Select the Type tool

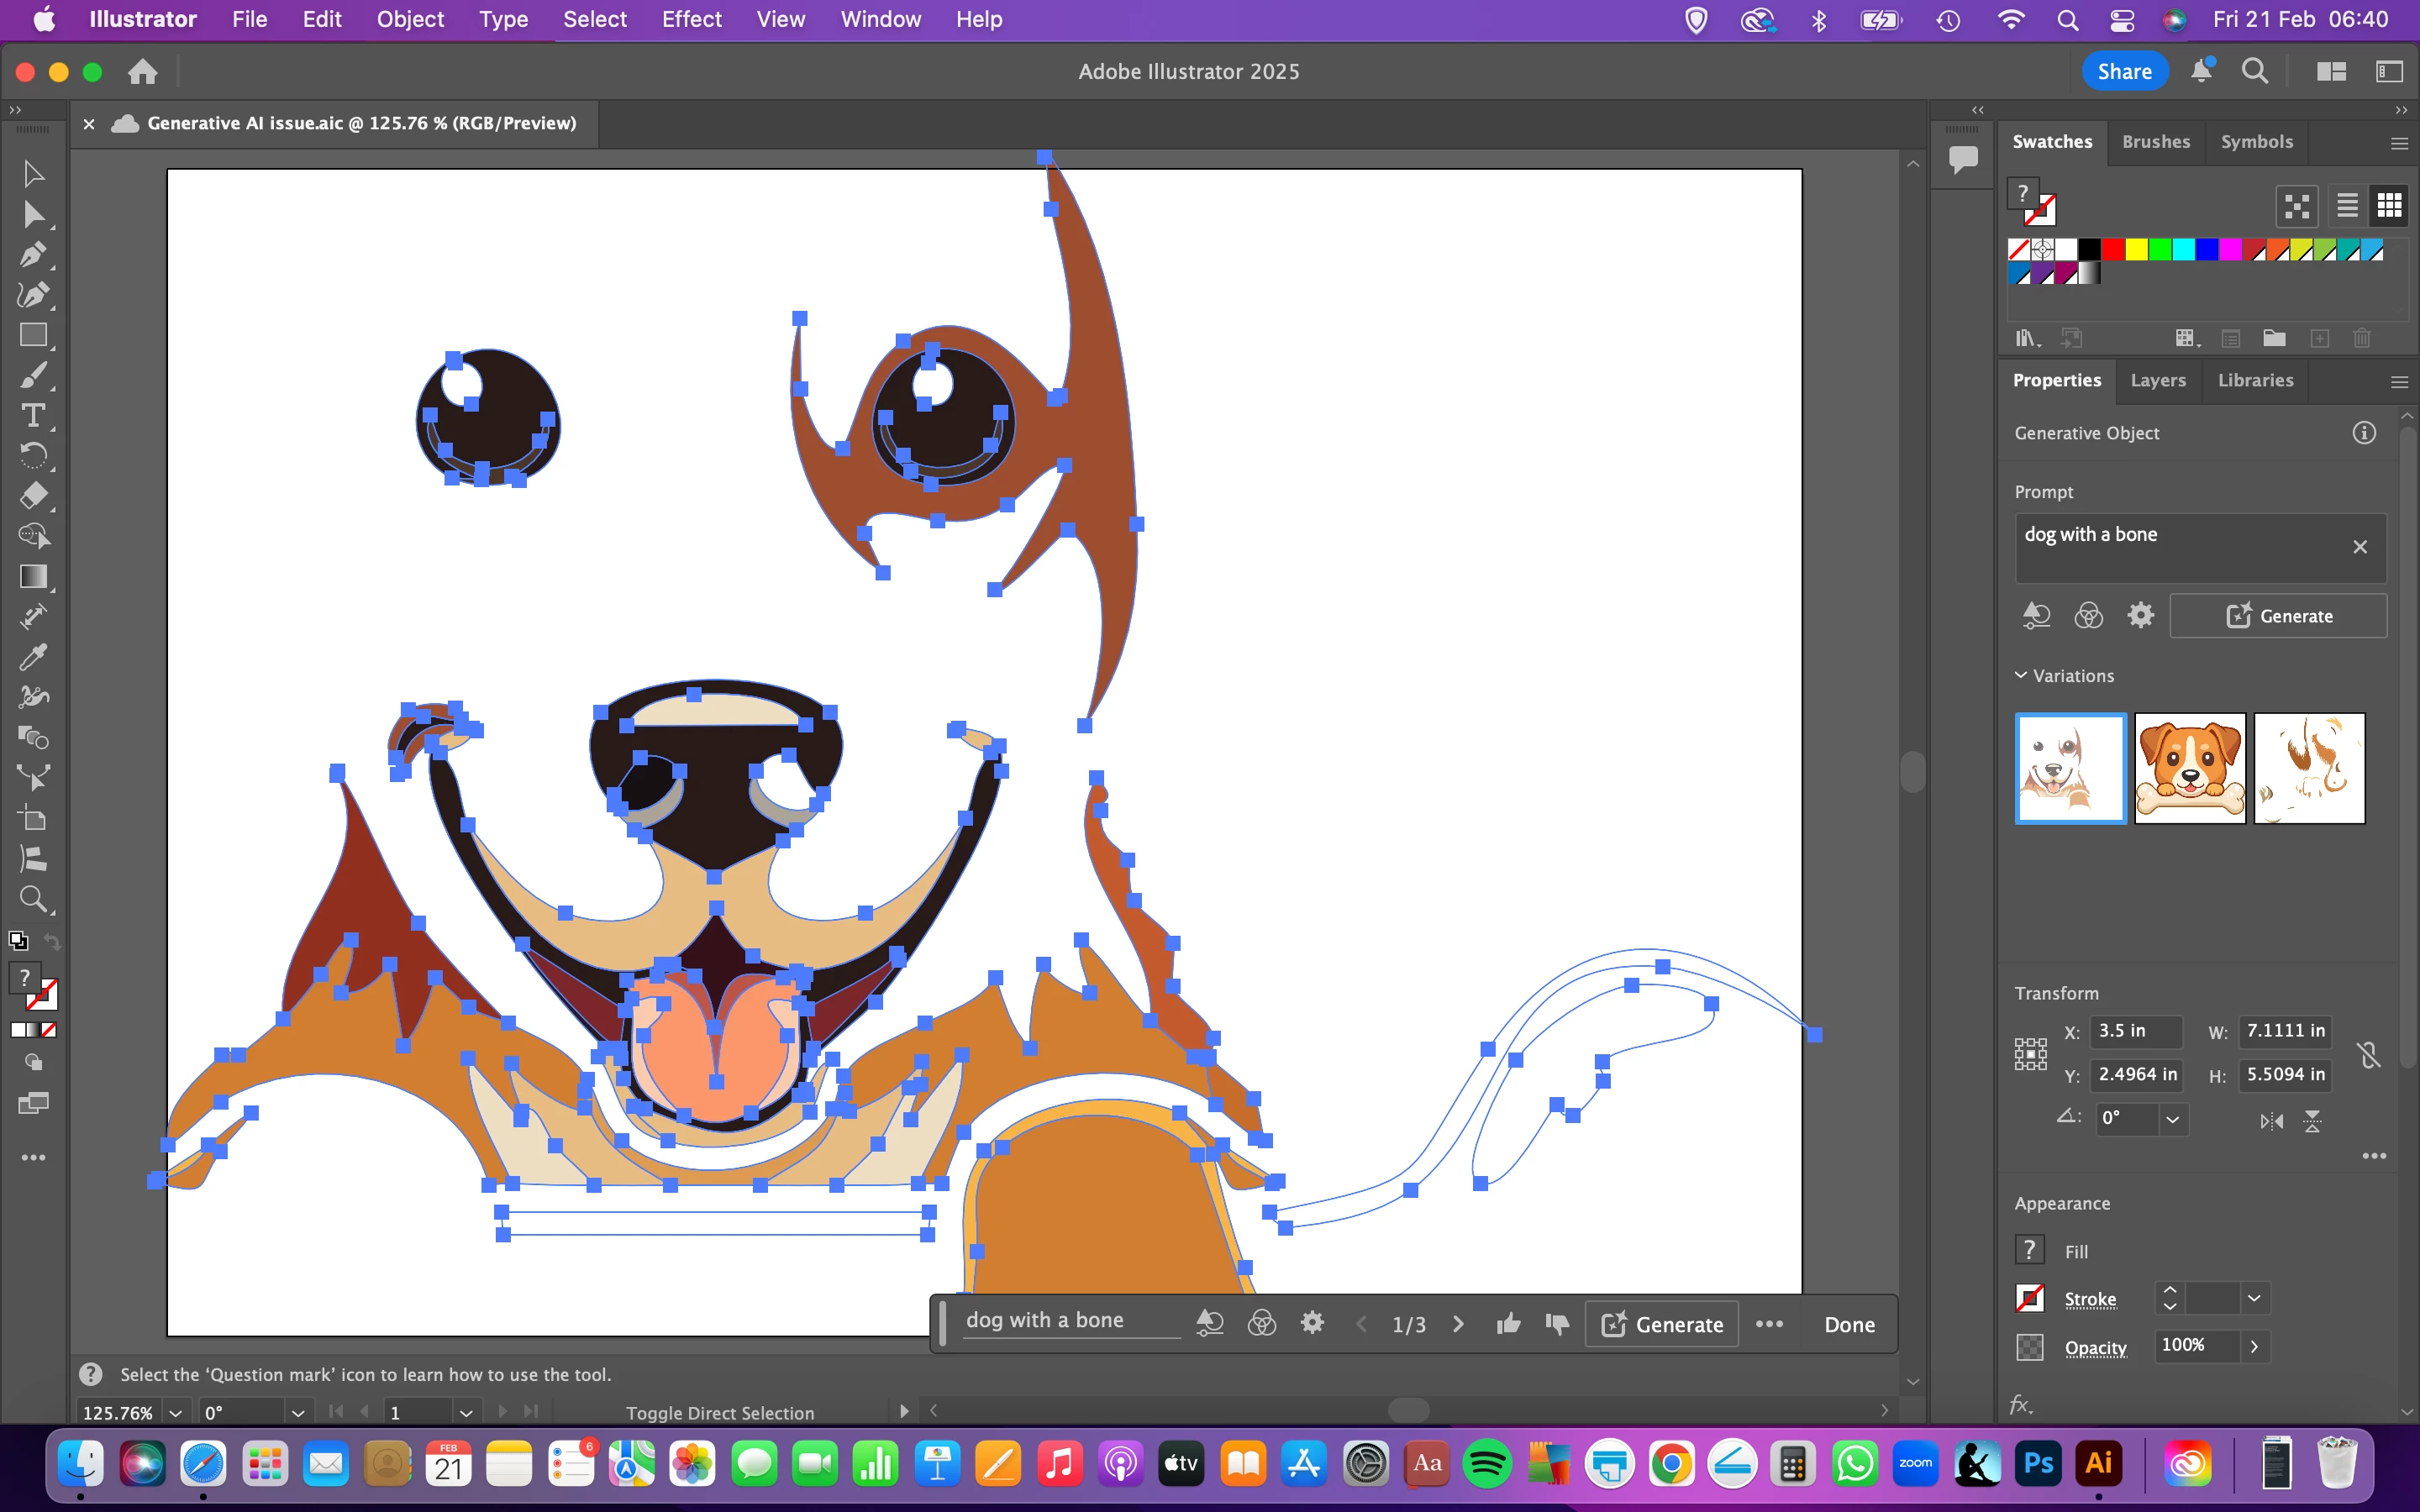tap(33, 416)
